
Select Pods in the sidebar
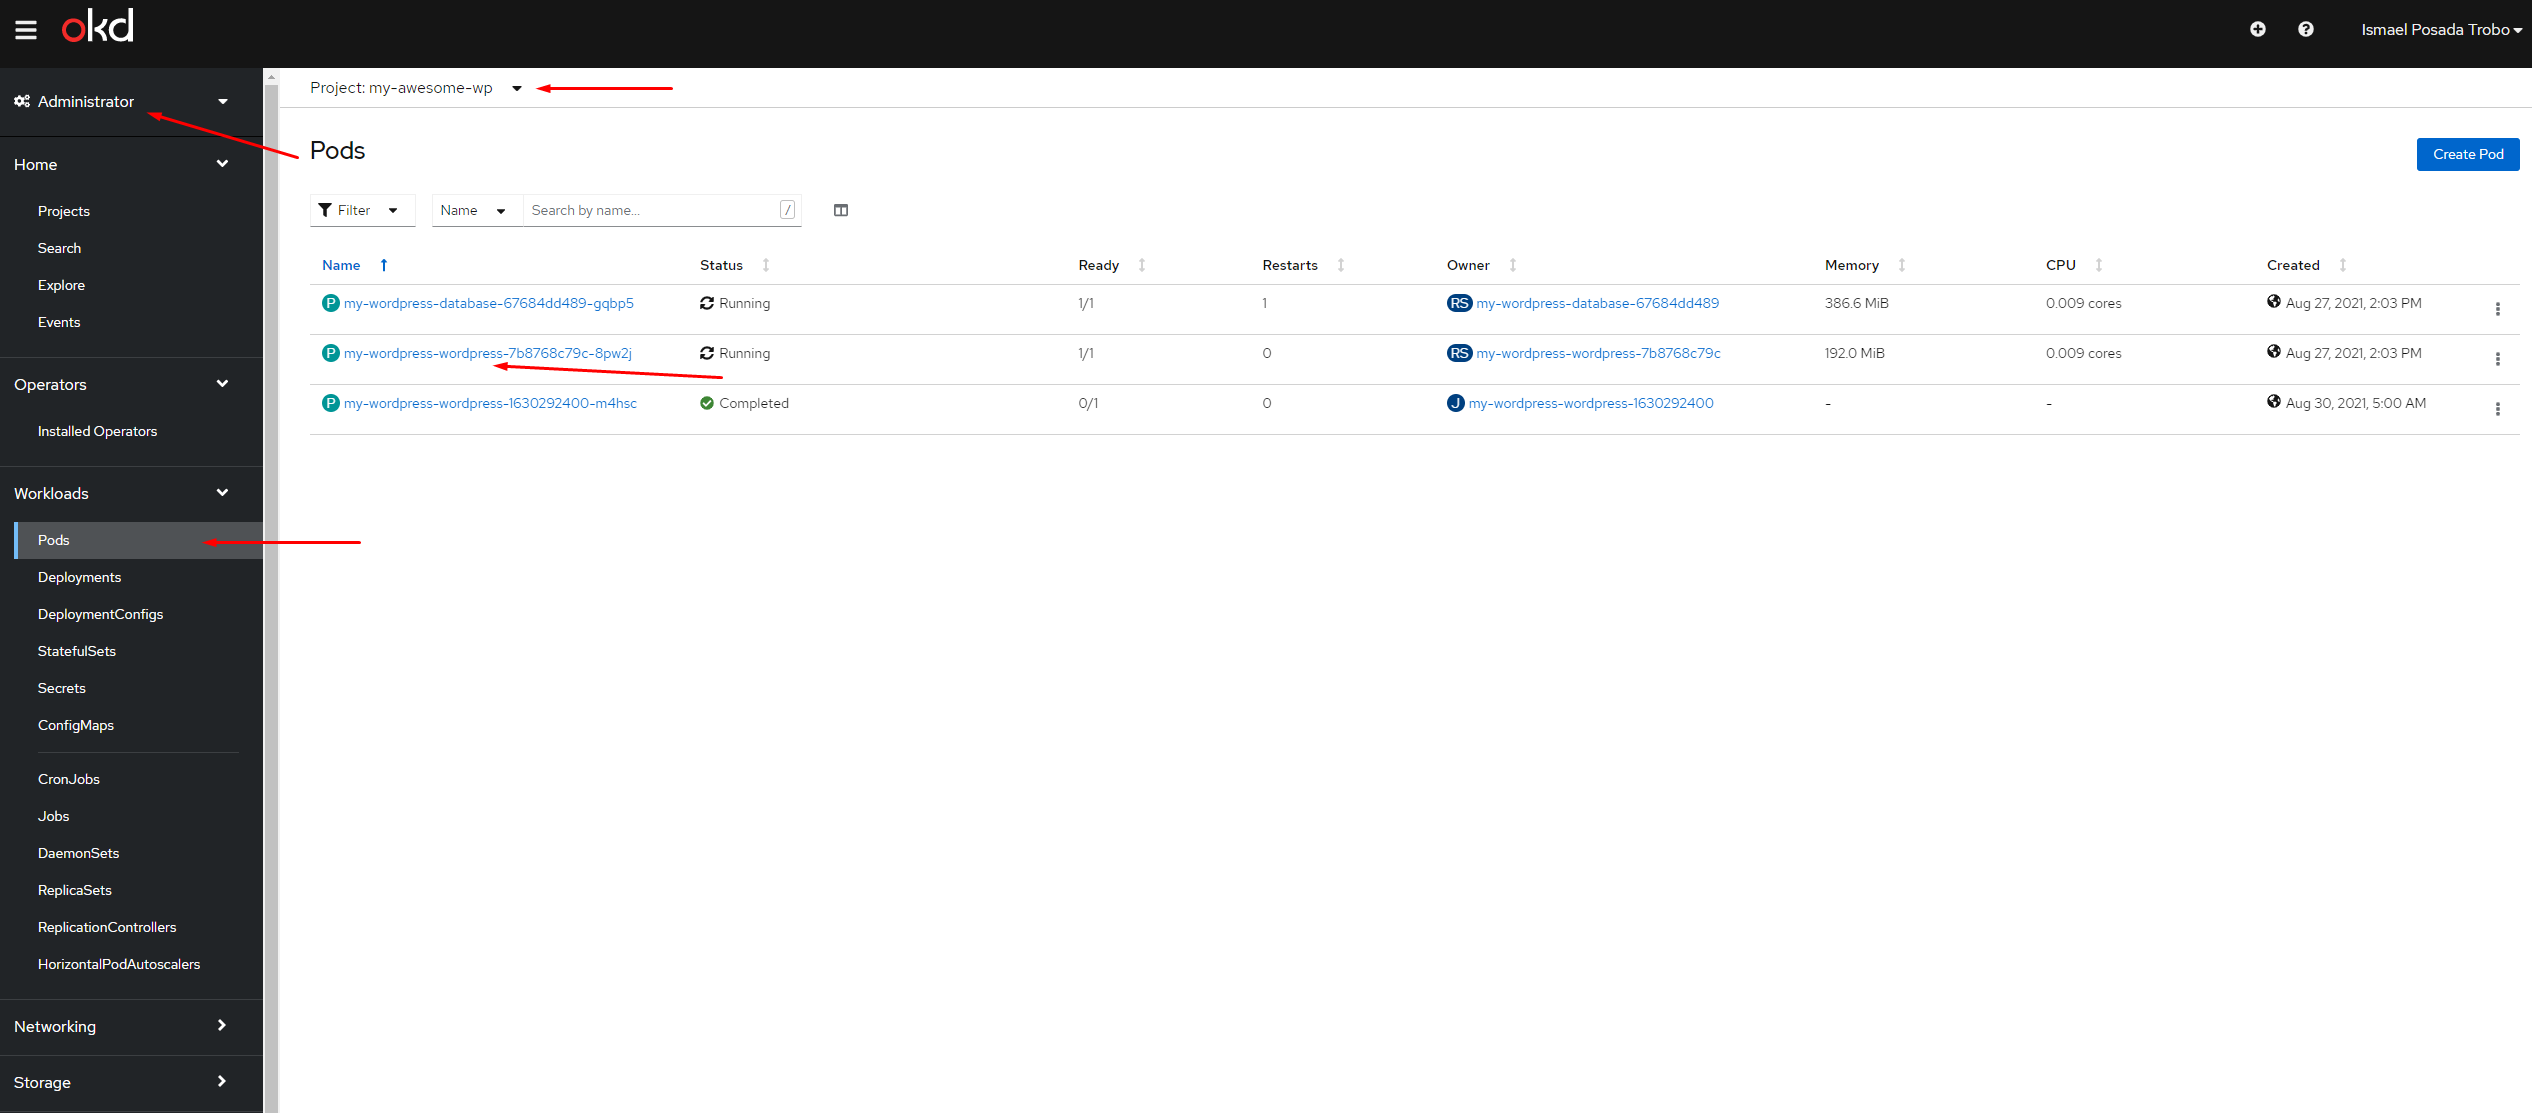[138, 540]
